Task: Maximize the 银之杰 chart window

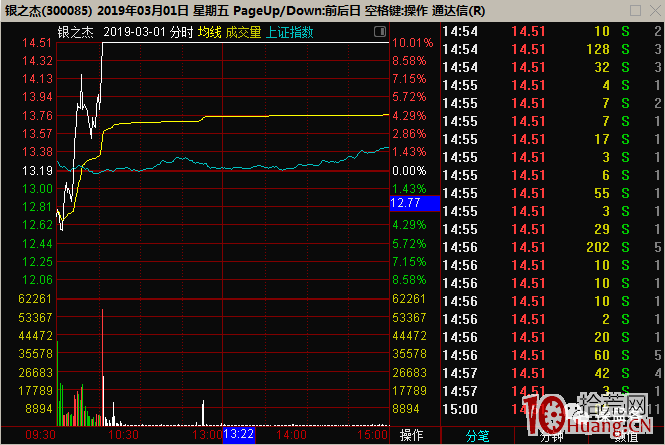Action: [x=635, y=10]
